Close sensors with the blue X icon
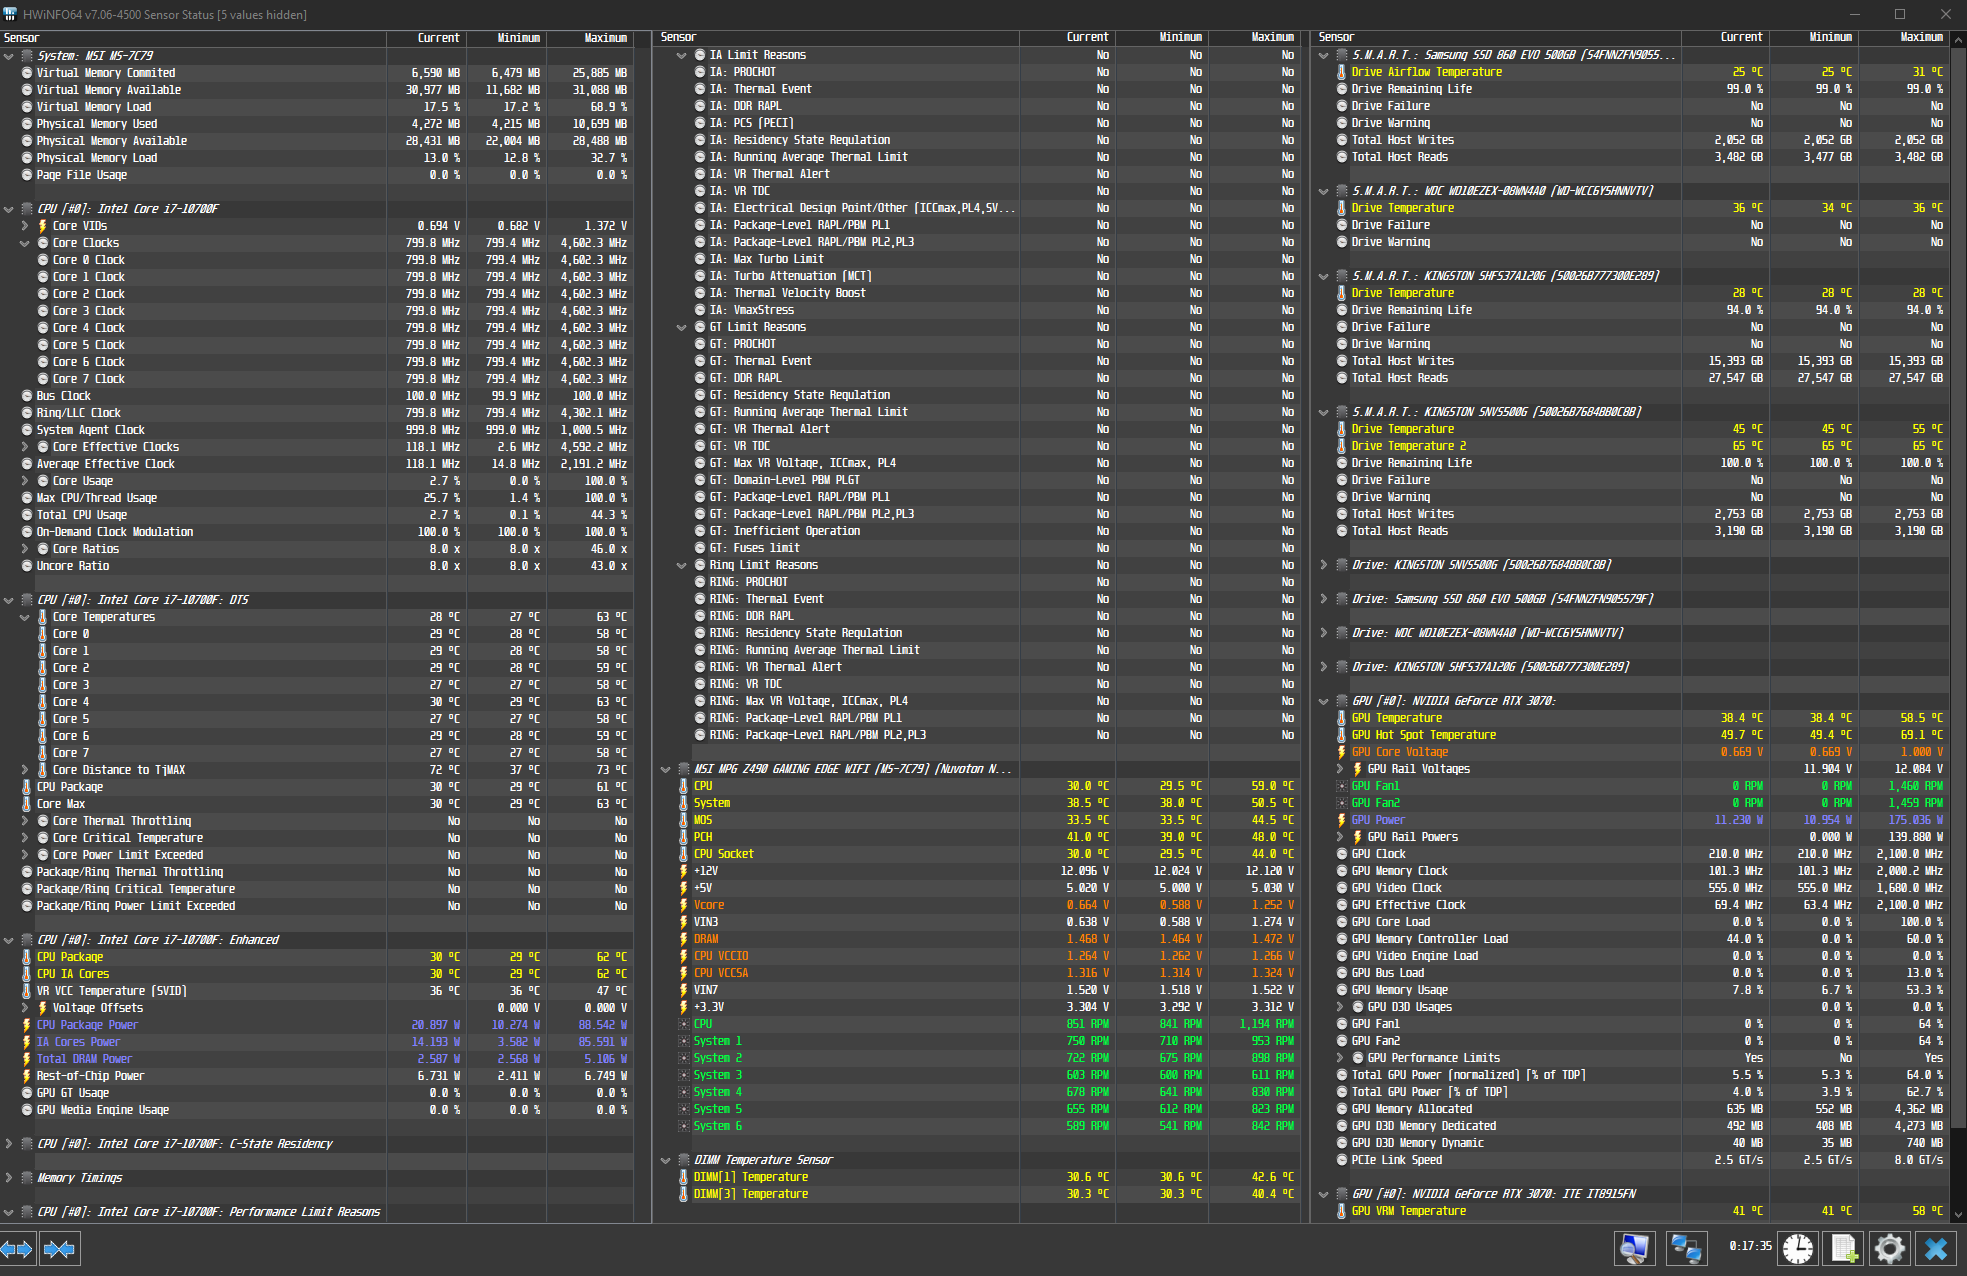 pyautogui.click(x=1936, y=1249)
